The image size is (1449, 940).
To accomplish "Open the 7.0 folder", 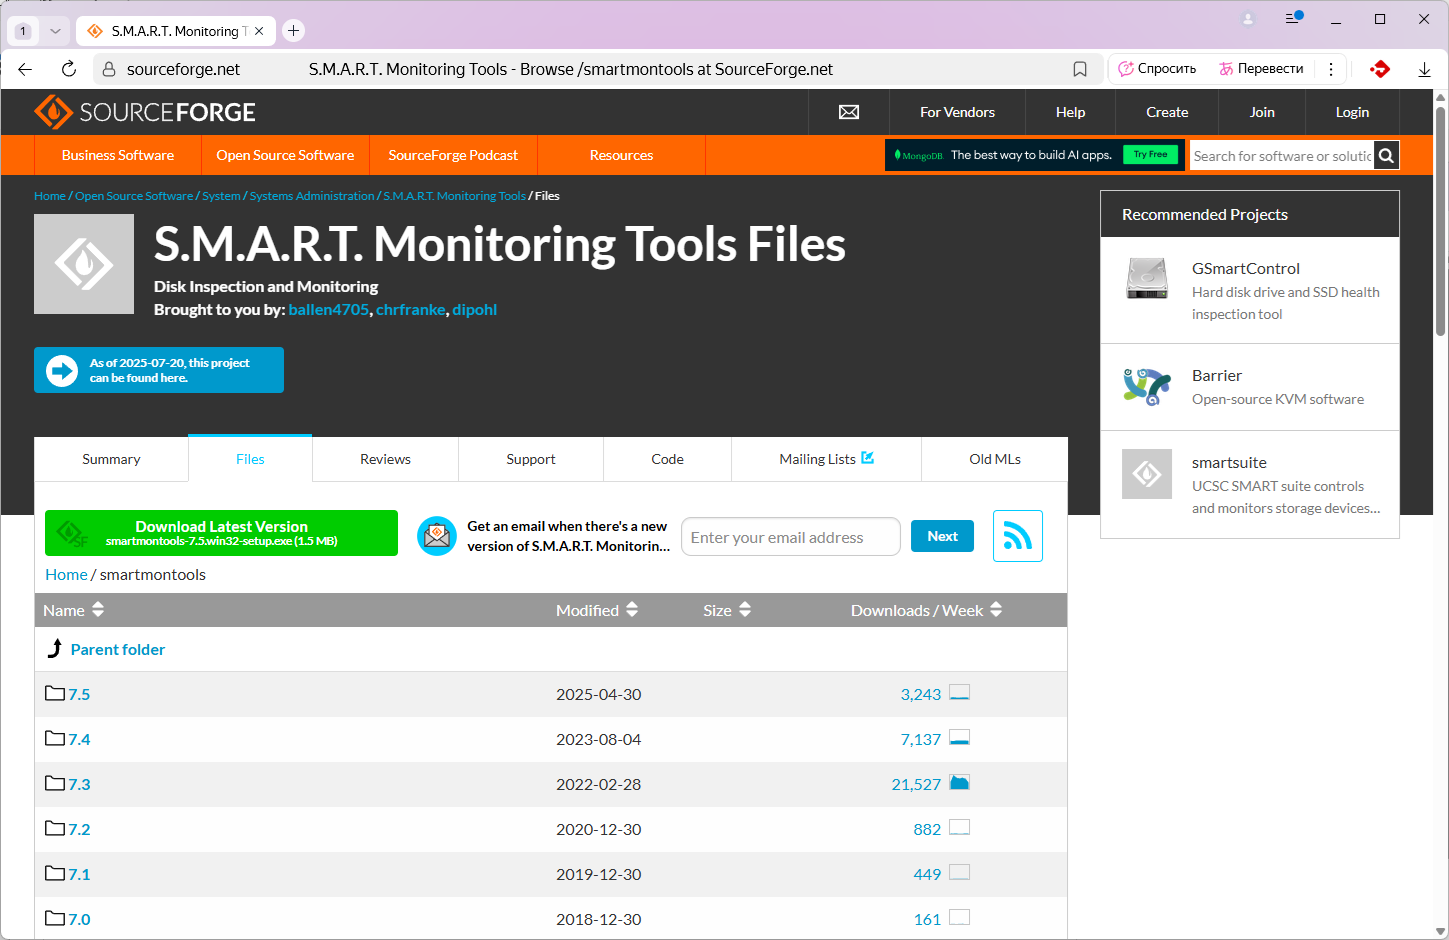I will [79, 919].
